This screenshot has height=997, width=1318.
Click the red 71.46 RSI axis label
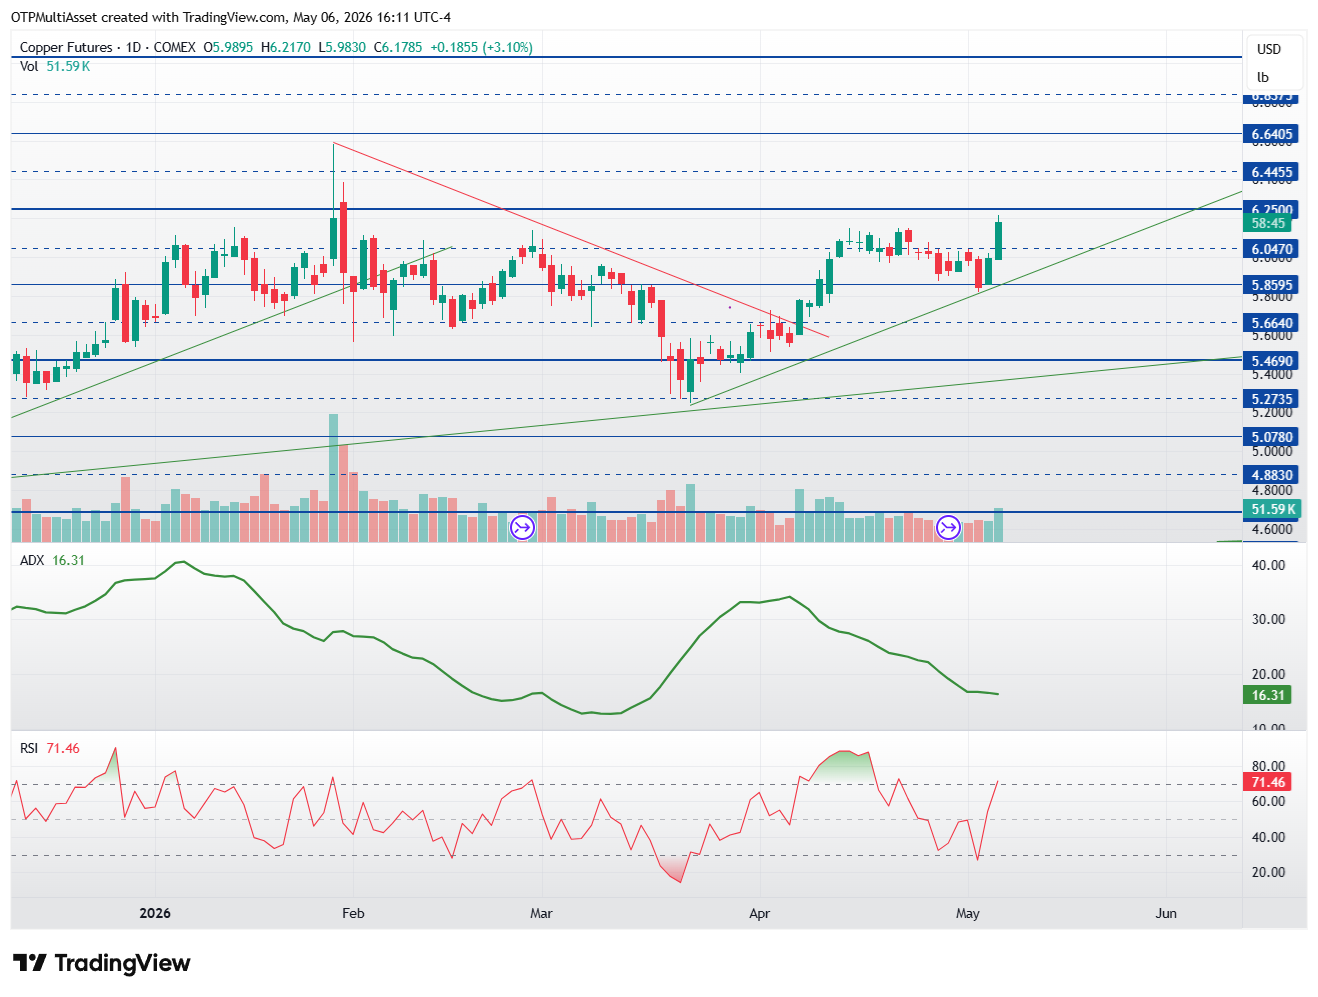pos(1268,782)
